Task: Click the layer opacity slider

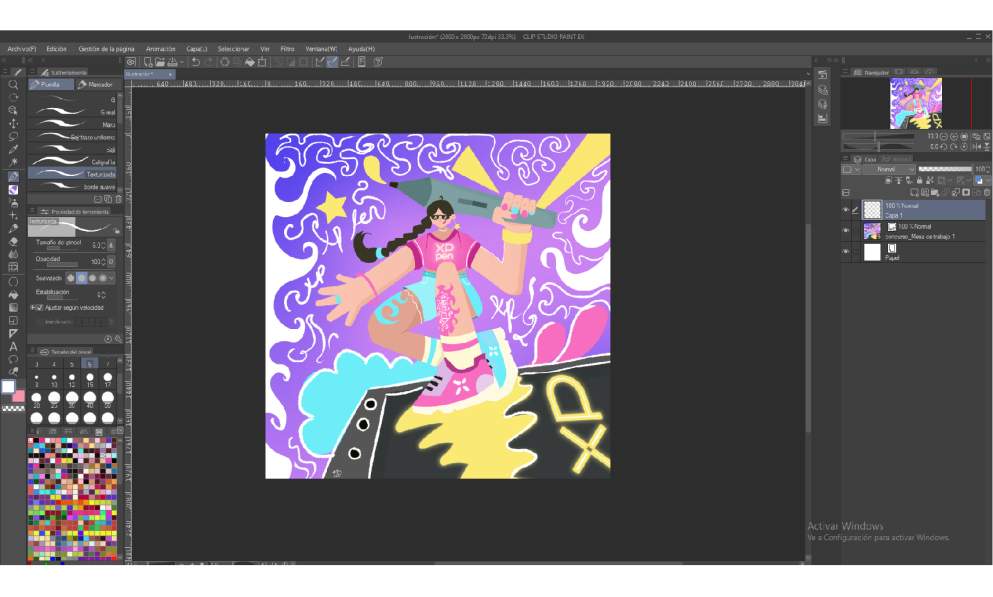Action: pyautogui.click(x=945, y=169)
